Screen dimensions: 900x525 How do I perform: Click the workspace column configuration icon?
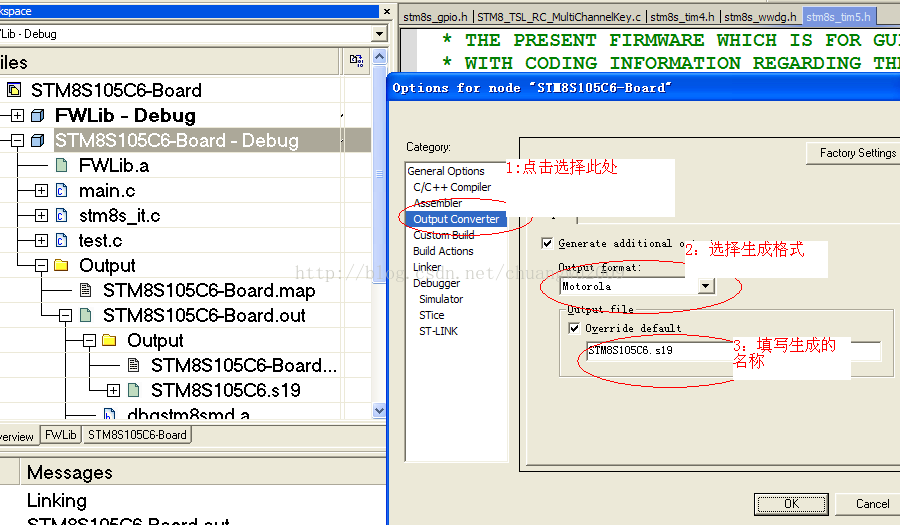coord(356,61)
